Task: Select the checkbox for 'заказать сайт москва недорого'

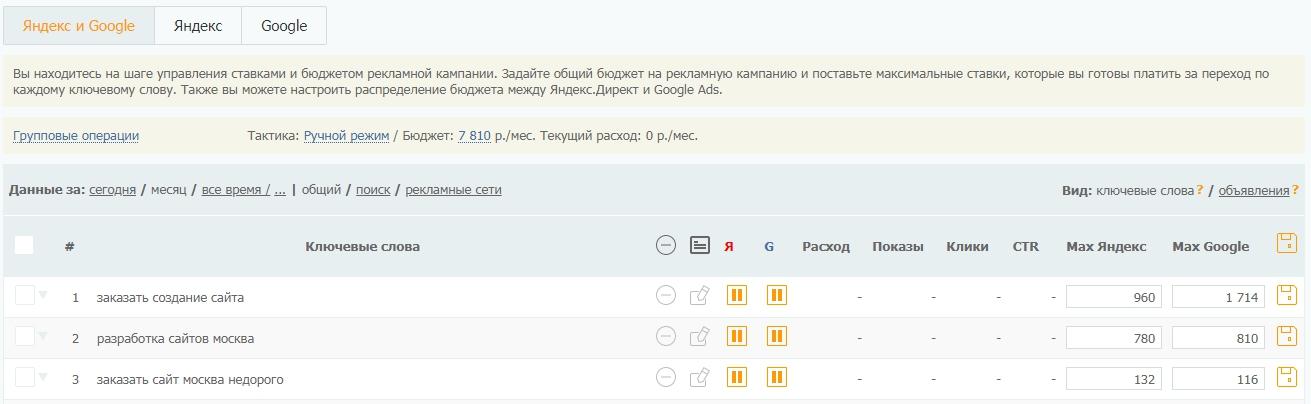Action: (x=24, y=377)
